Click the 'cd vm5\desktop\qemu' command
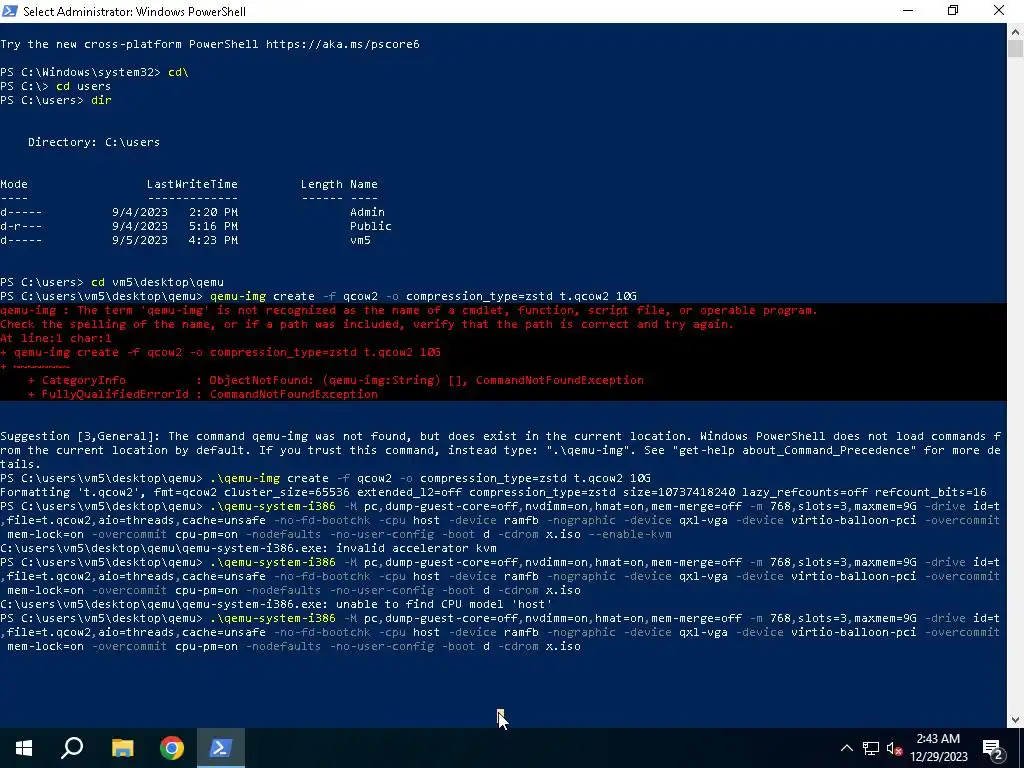1024x768 pixels. [157, 282]
